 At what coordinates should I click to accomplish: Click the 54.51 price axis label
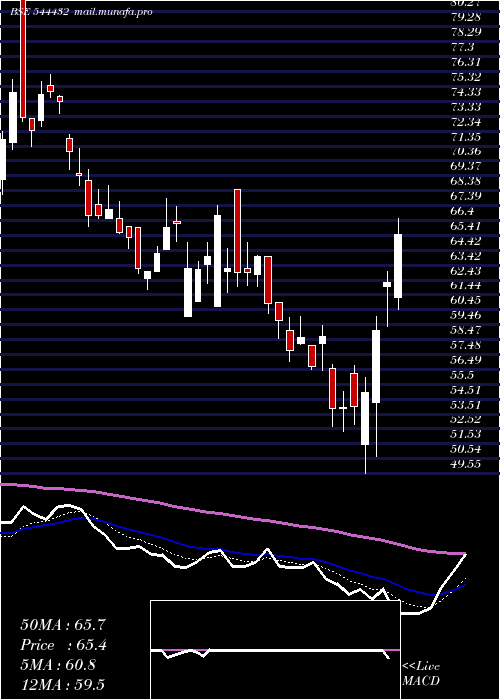click(x=466, y=389)
